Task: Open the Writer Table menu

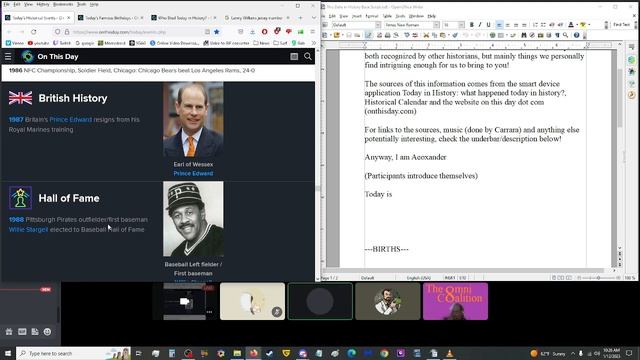Action: point(387,16)
